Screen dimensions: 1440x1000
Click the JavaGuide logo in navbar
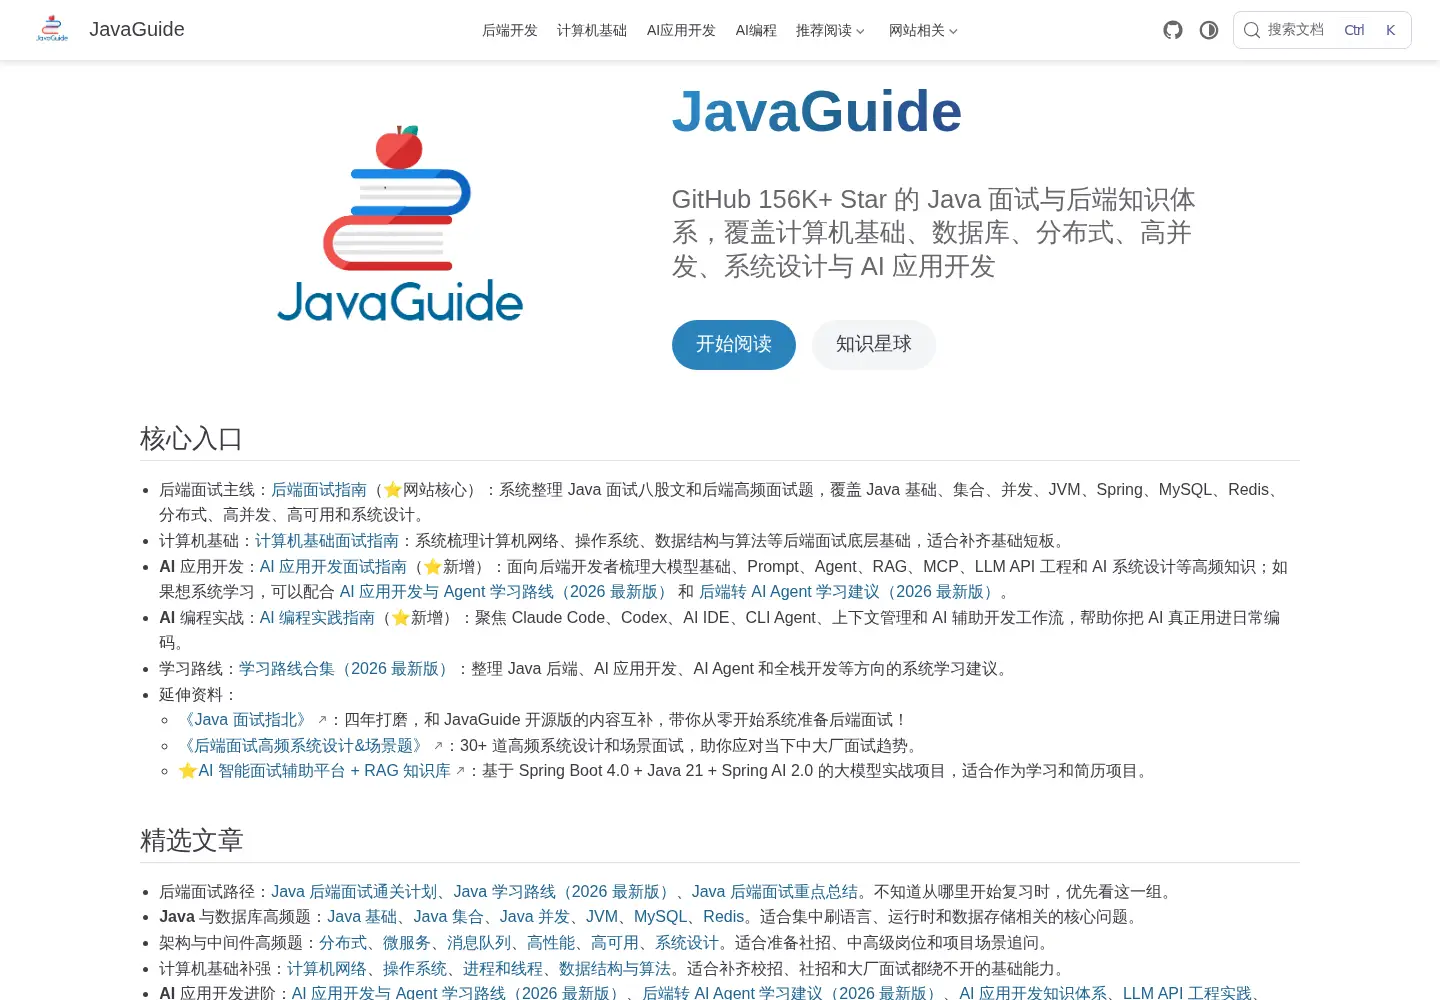click(52, 29)
